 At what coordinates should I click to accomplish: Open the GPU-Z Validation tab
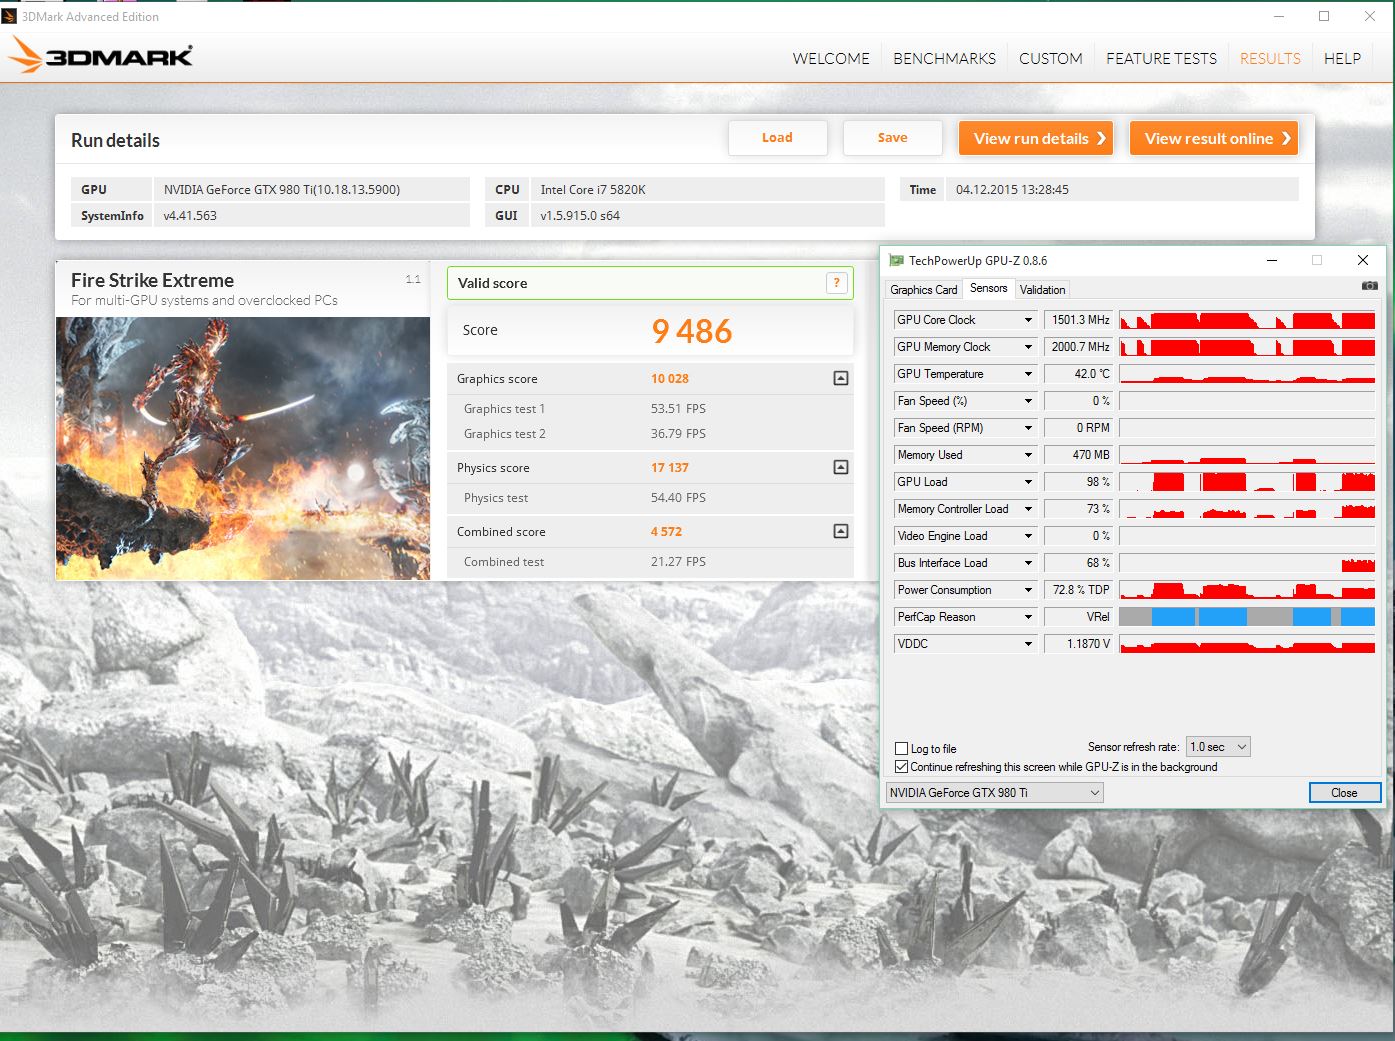pyautogui.click(x=1043, y=290)
